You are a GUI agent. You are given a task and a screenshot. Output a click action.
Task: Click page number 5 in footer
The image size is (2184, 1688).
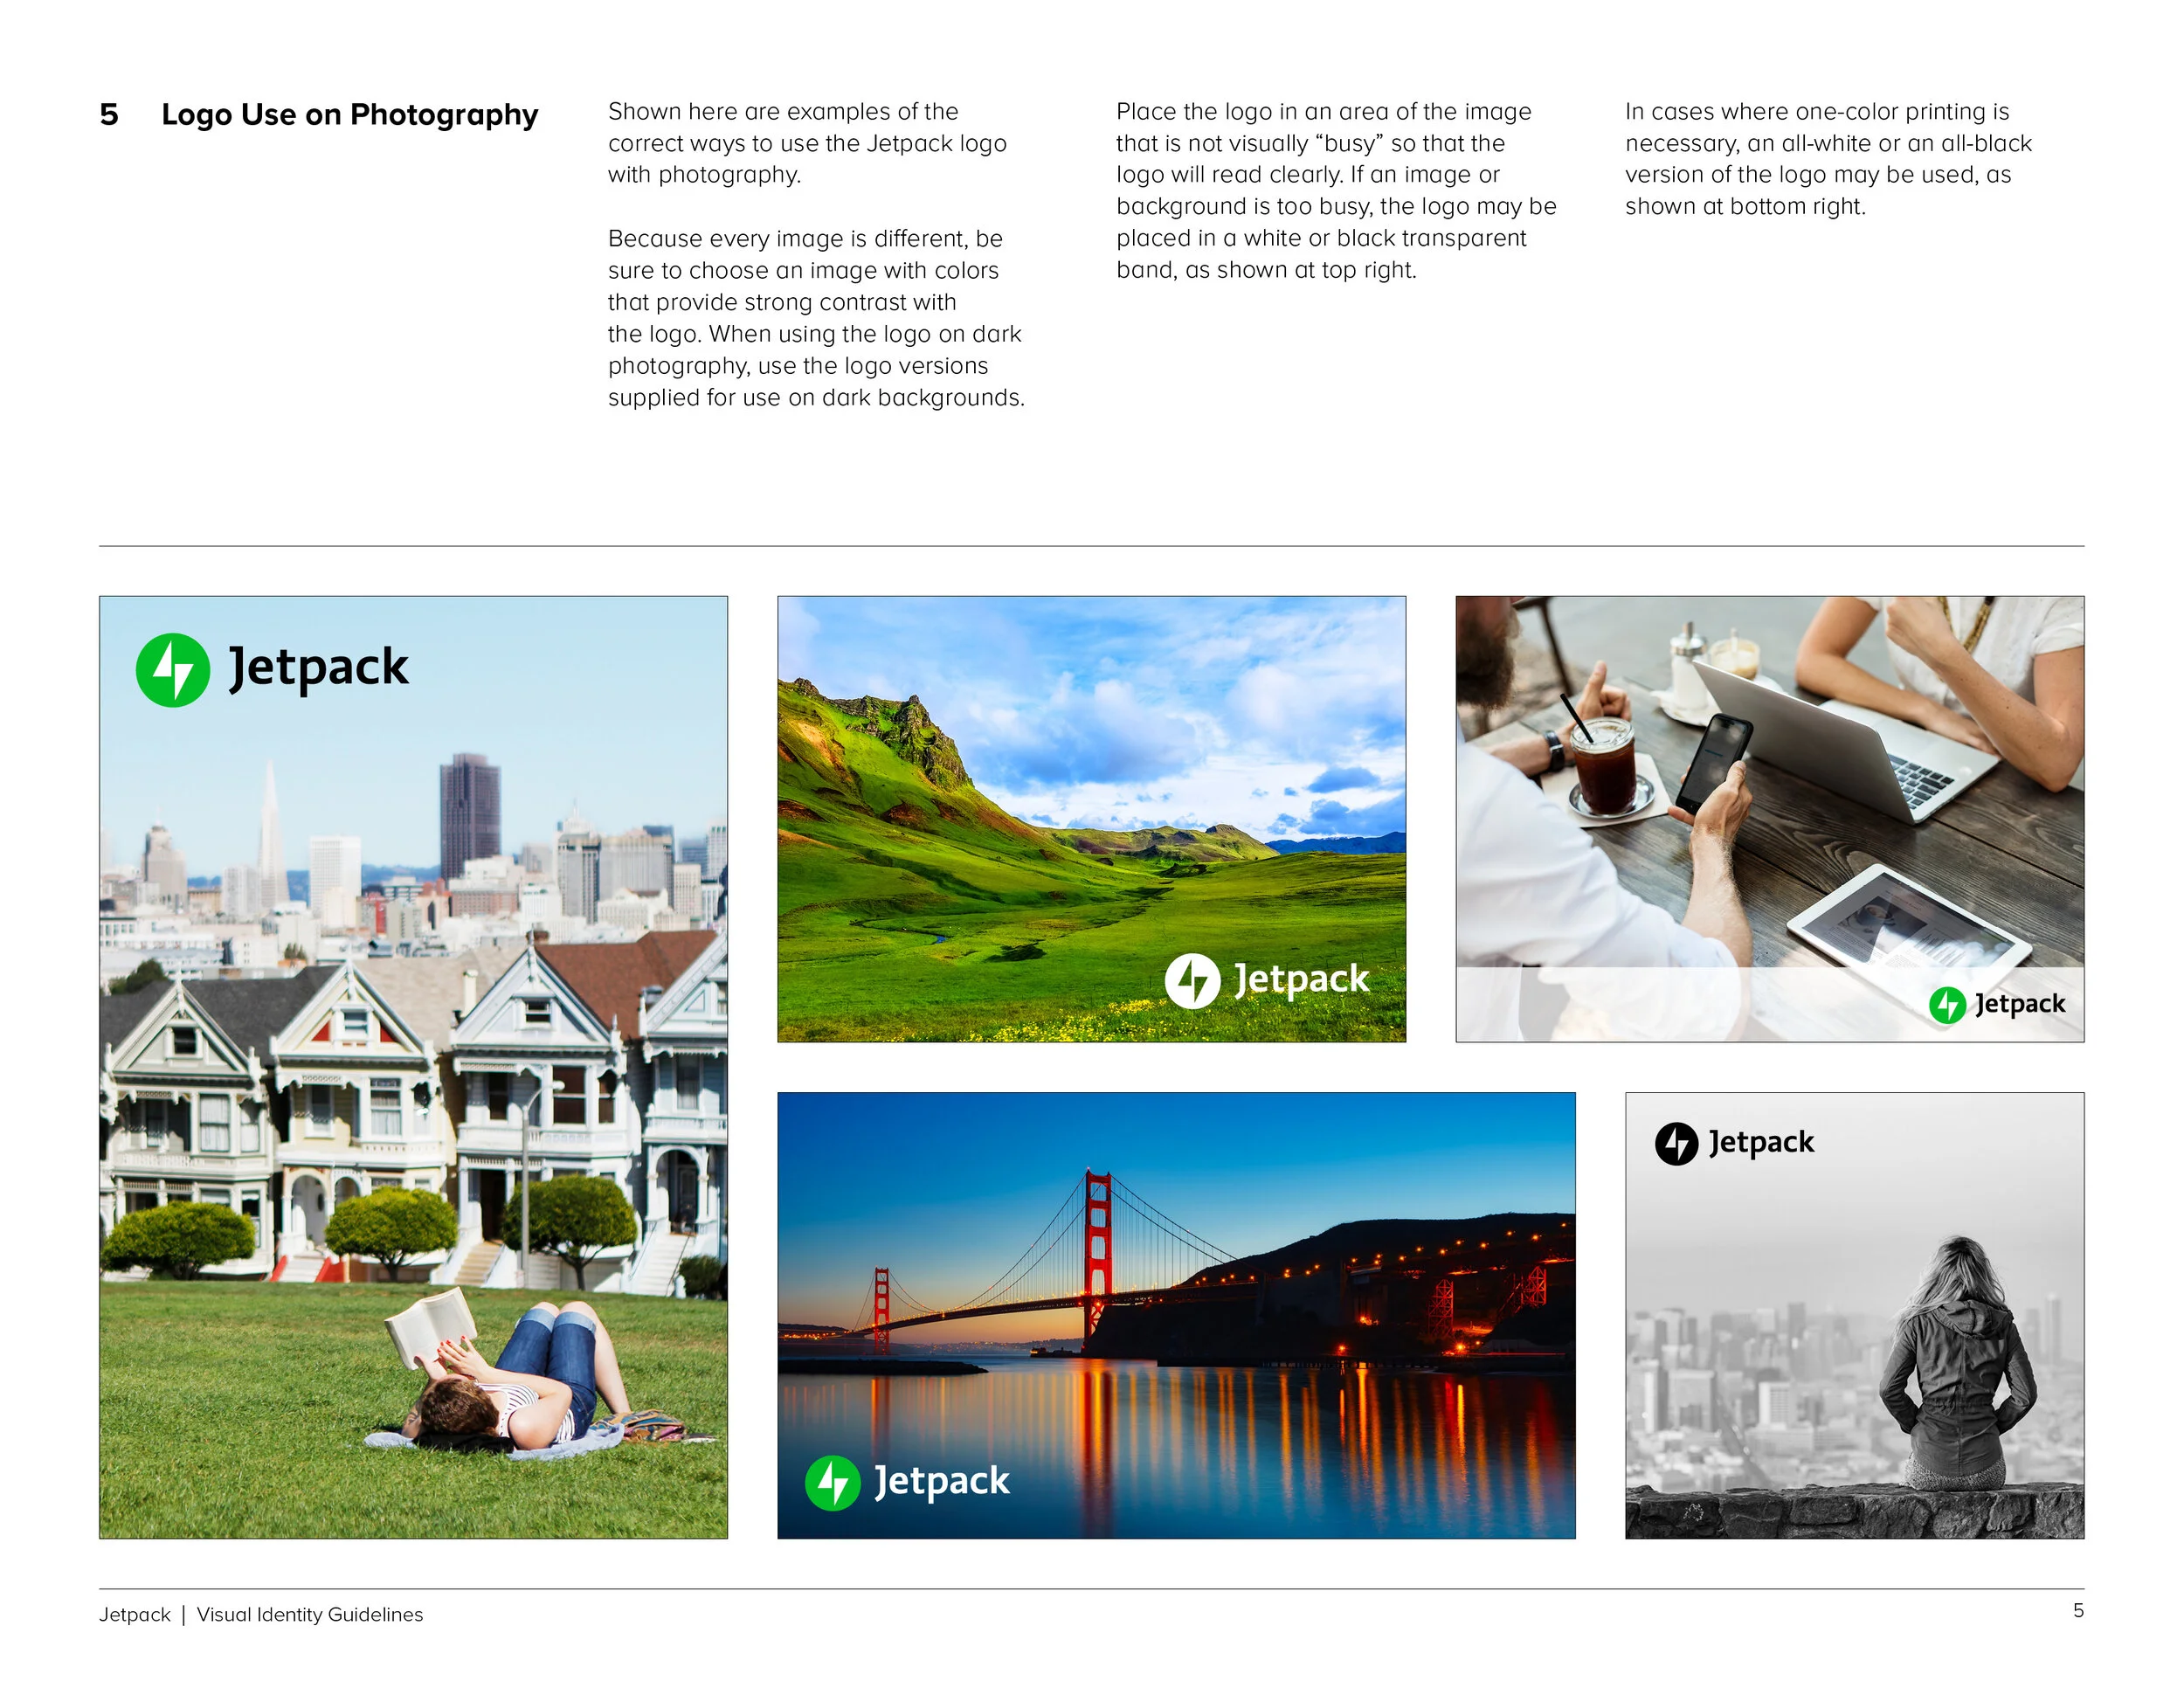coord(2078,1610)
